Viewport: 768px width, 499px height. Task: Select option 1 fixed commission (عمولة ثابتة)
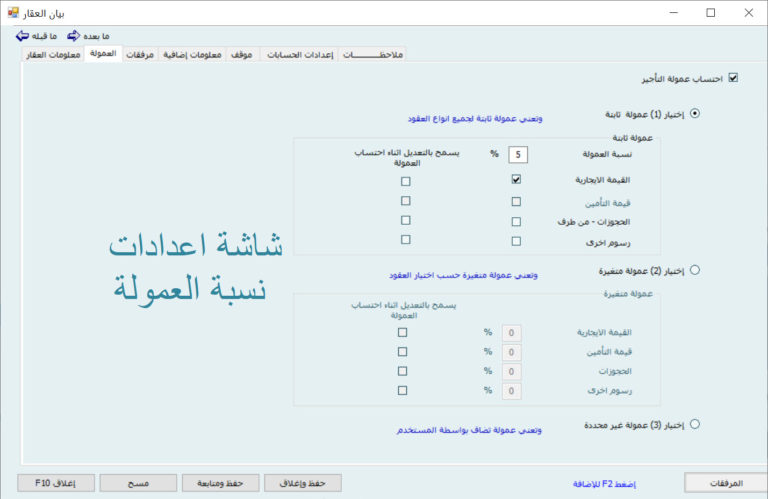pyautogui.click(x=695, y=113)
